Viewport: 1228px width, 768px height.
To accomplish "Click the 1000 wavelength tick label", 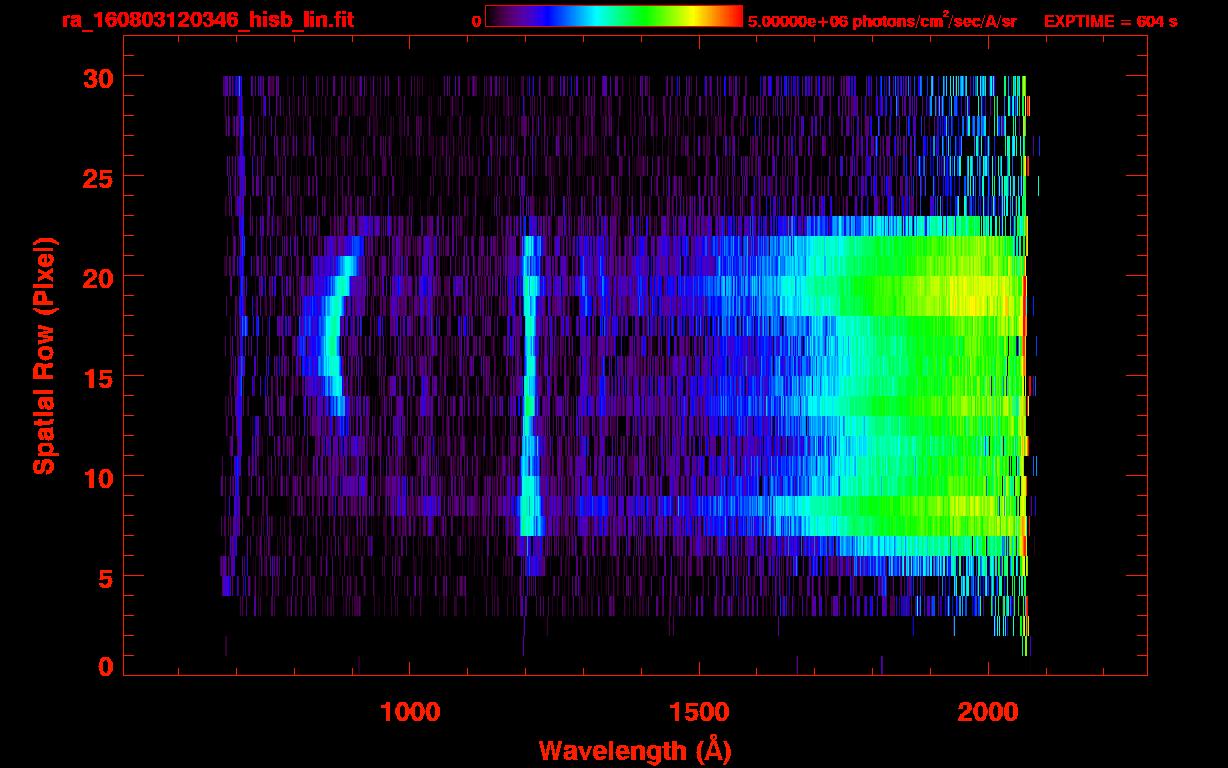I will 410,711.
